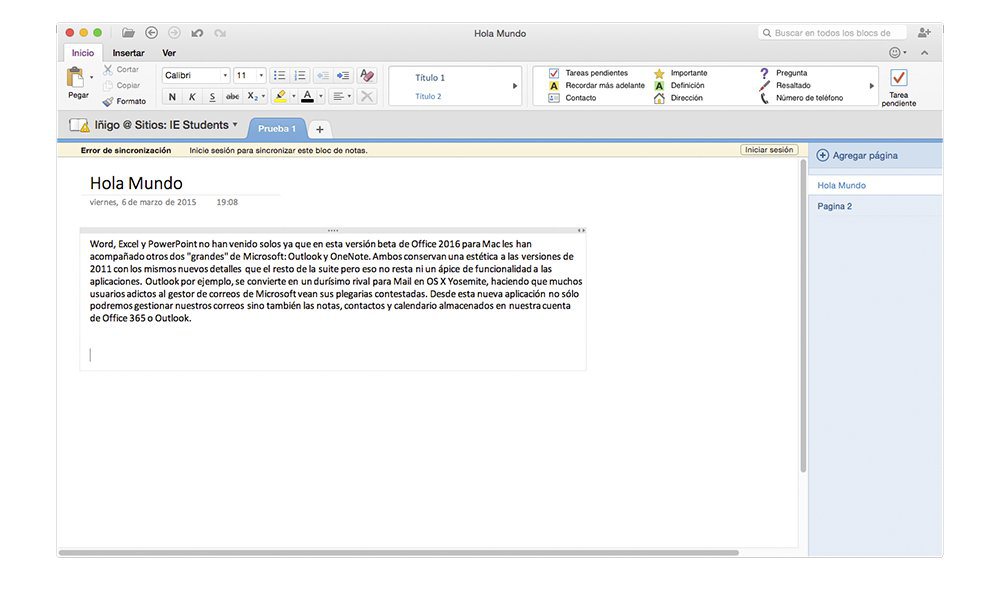Select the Formato painter
Screen dimensions: 1000x589
[124, 101]
